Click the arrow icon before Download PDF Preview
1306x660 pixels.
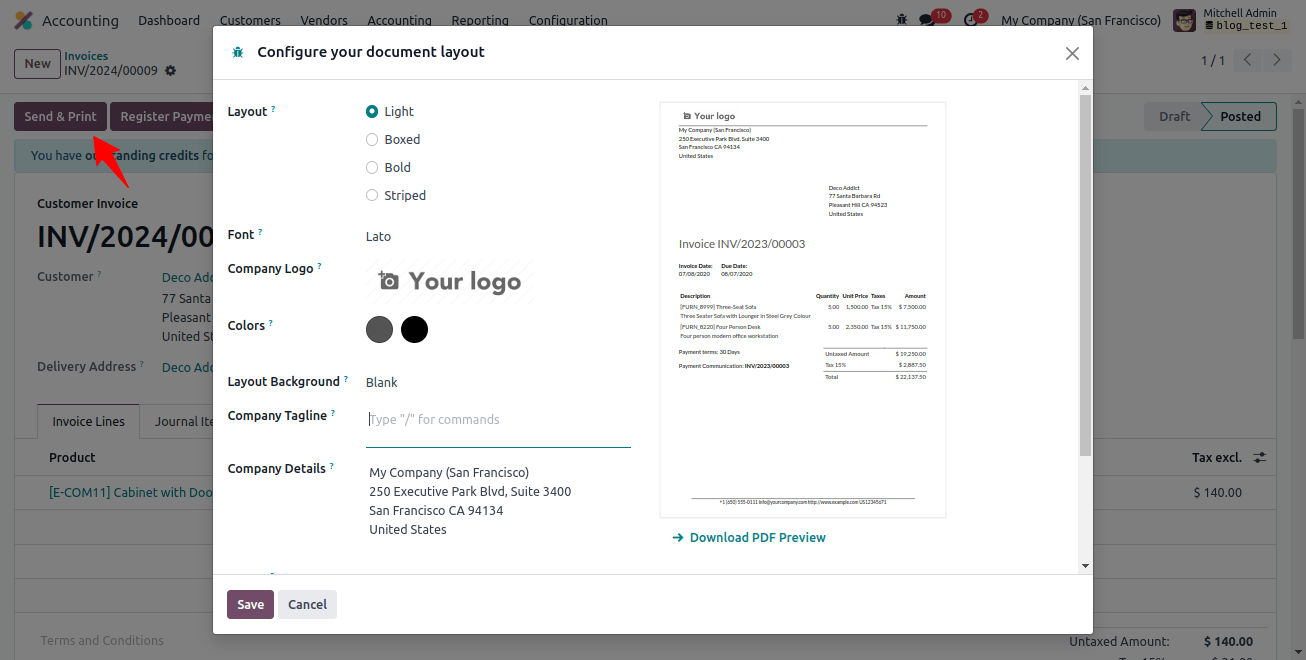pos(678,538)
